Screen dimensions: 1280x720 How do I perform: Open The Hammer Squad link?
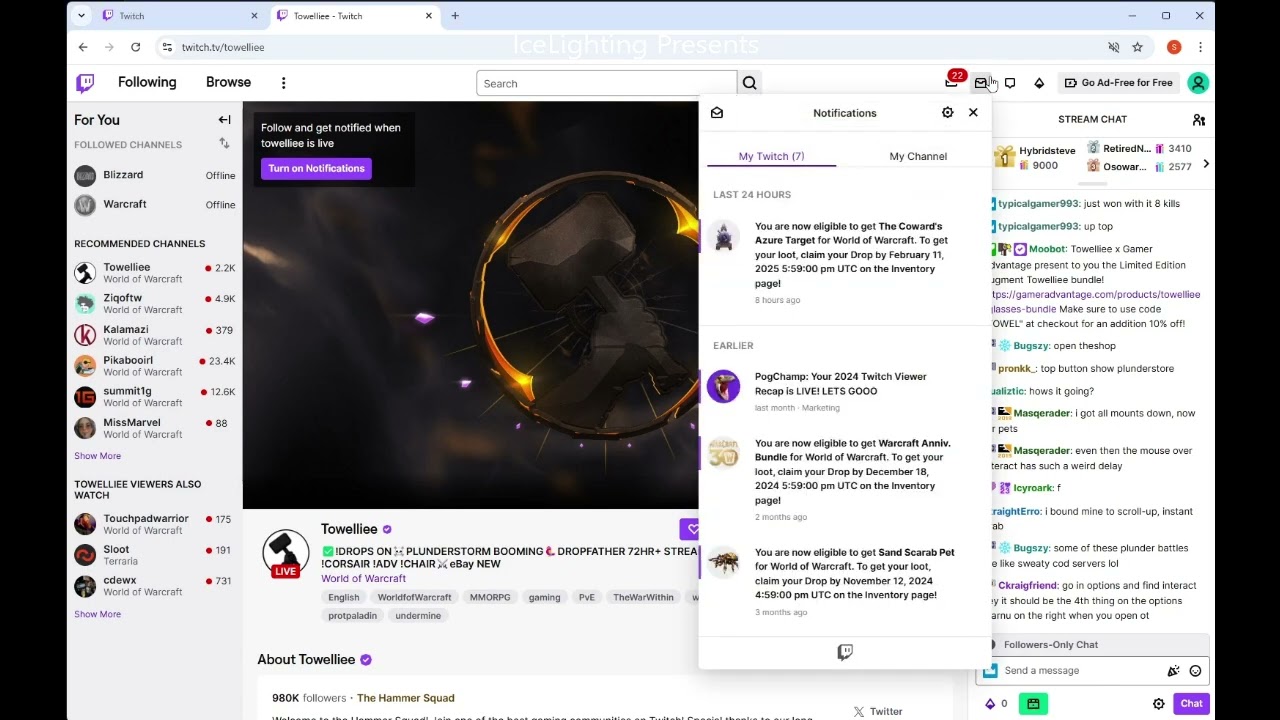coord(405,698)
